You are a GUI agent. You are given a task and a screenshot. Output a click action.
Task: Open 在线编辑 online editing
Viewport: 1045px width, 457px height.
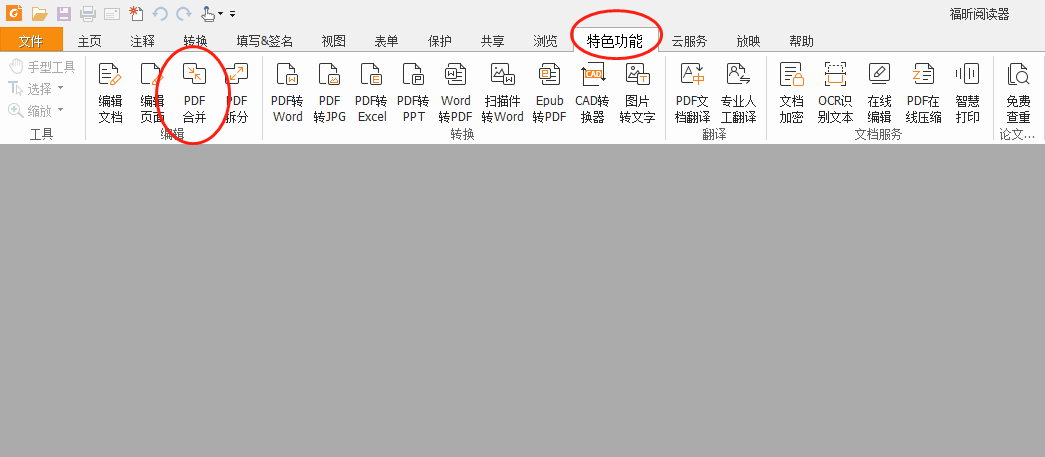pos(880,93)
